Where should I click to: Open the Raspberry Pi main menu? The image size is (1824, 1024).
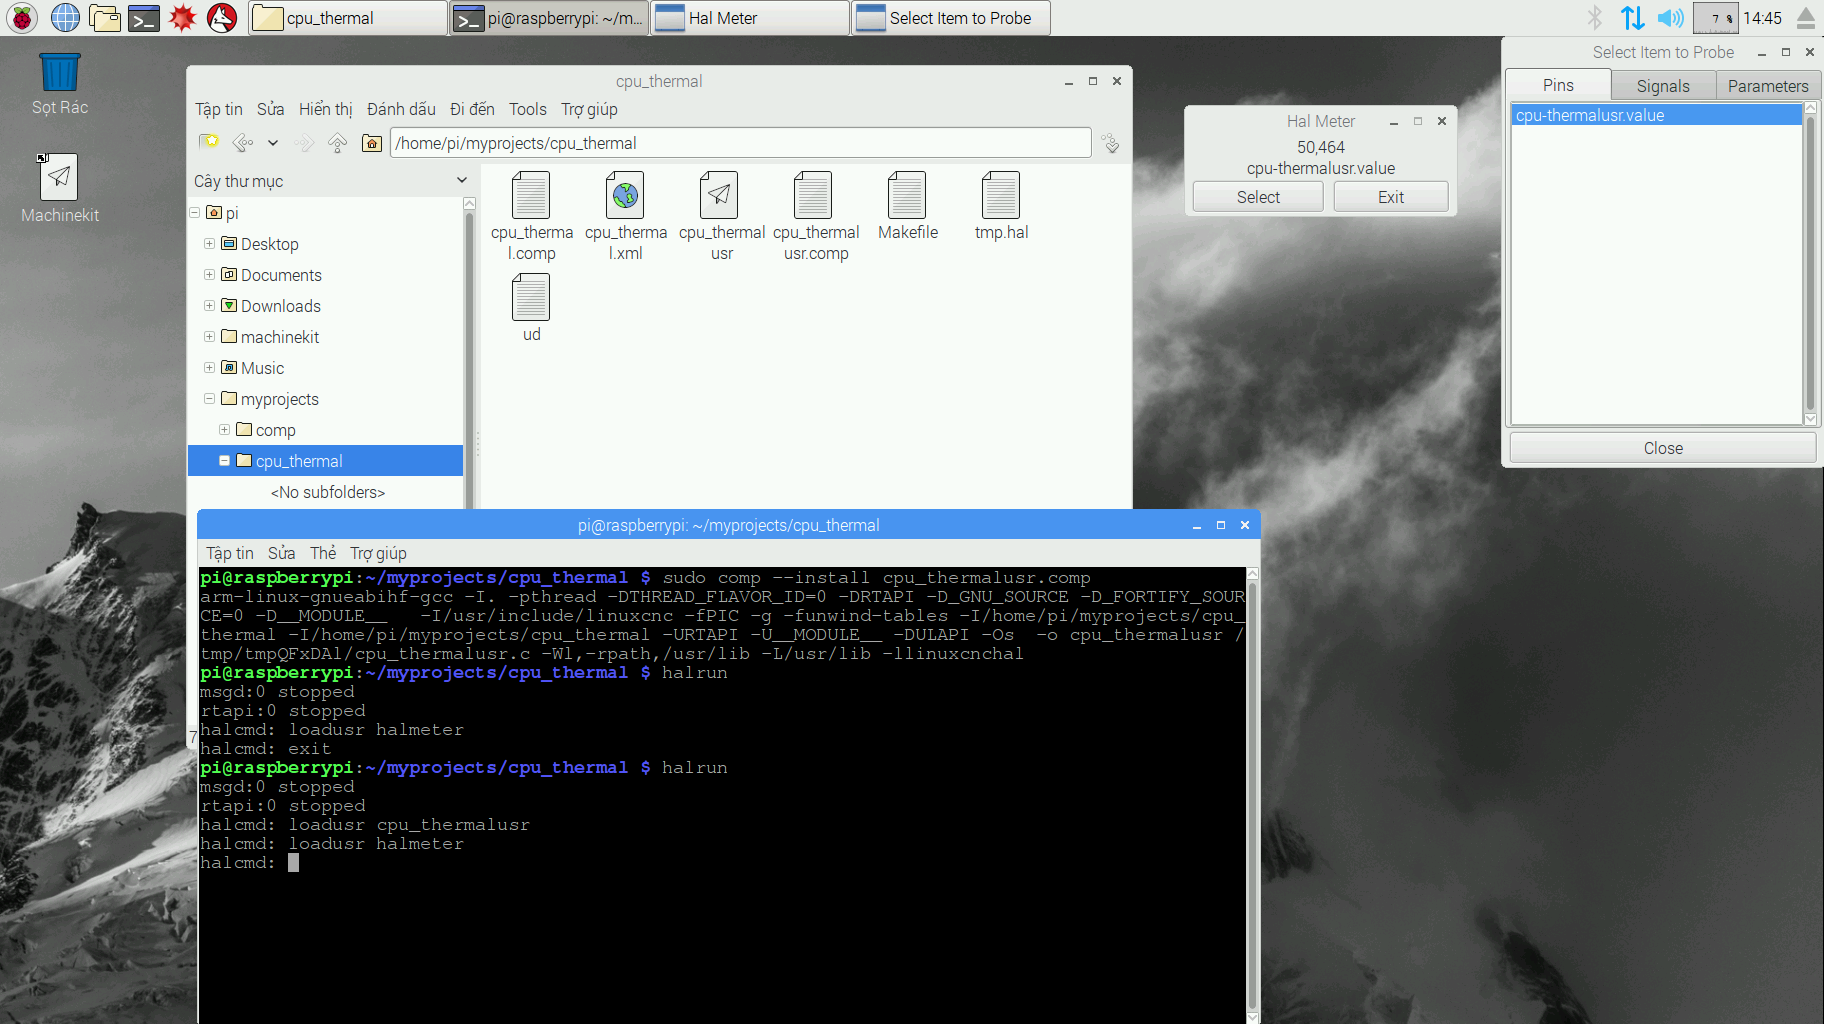(22, 17)
